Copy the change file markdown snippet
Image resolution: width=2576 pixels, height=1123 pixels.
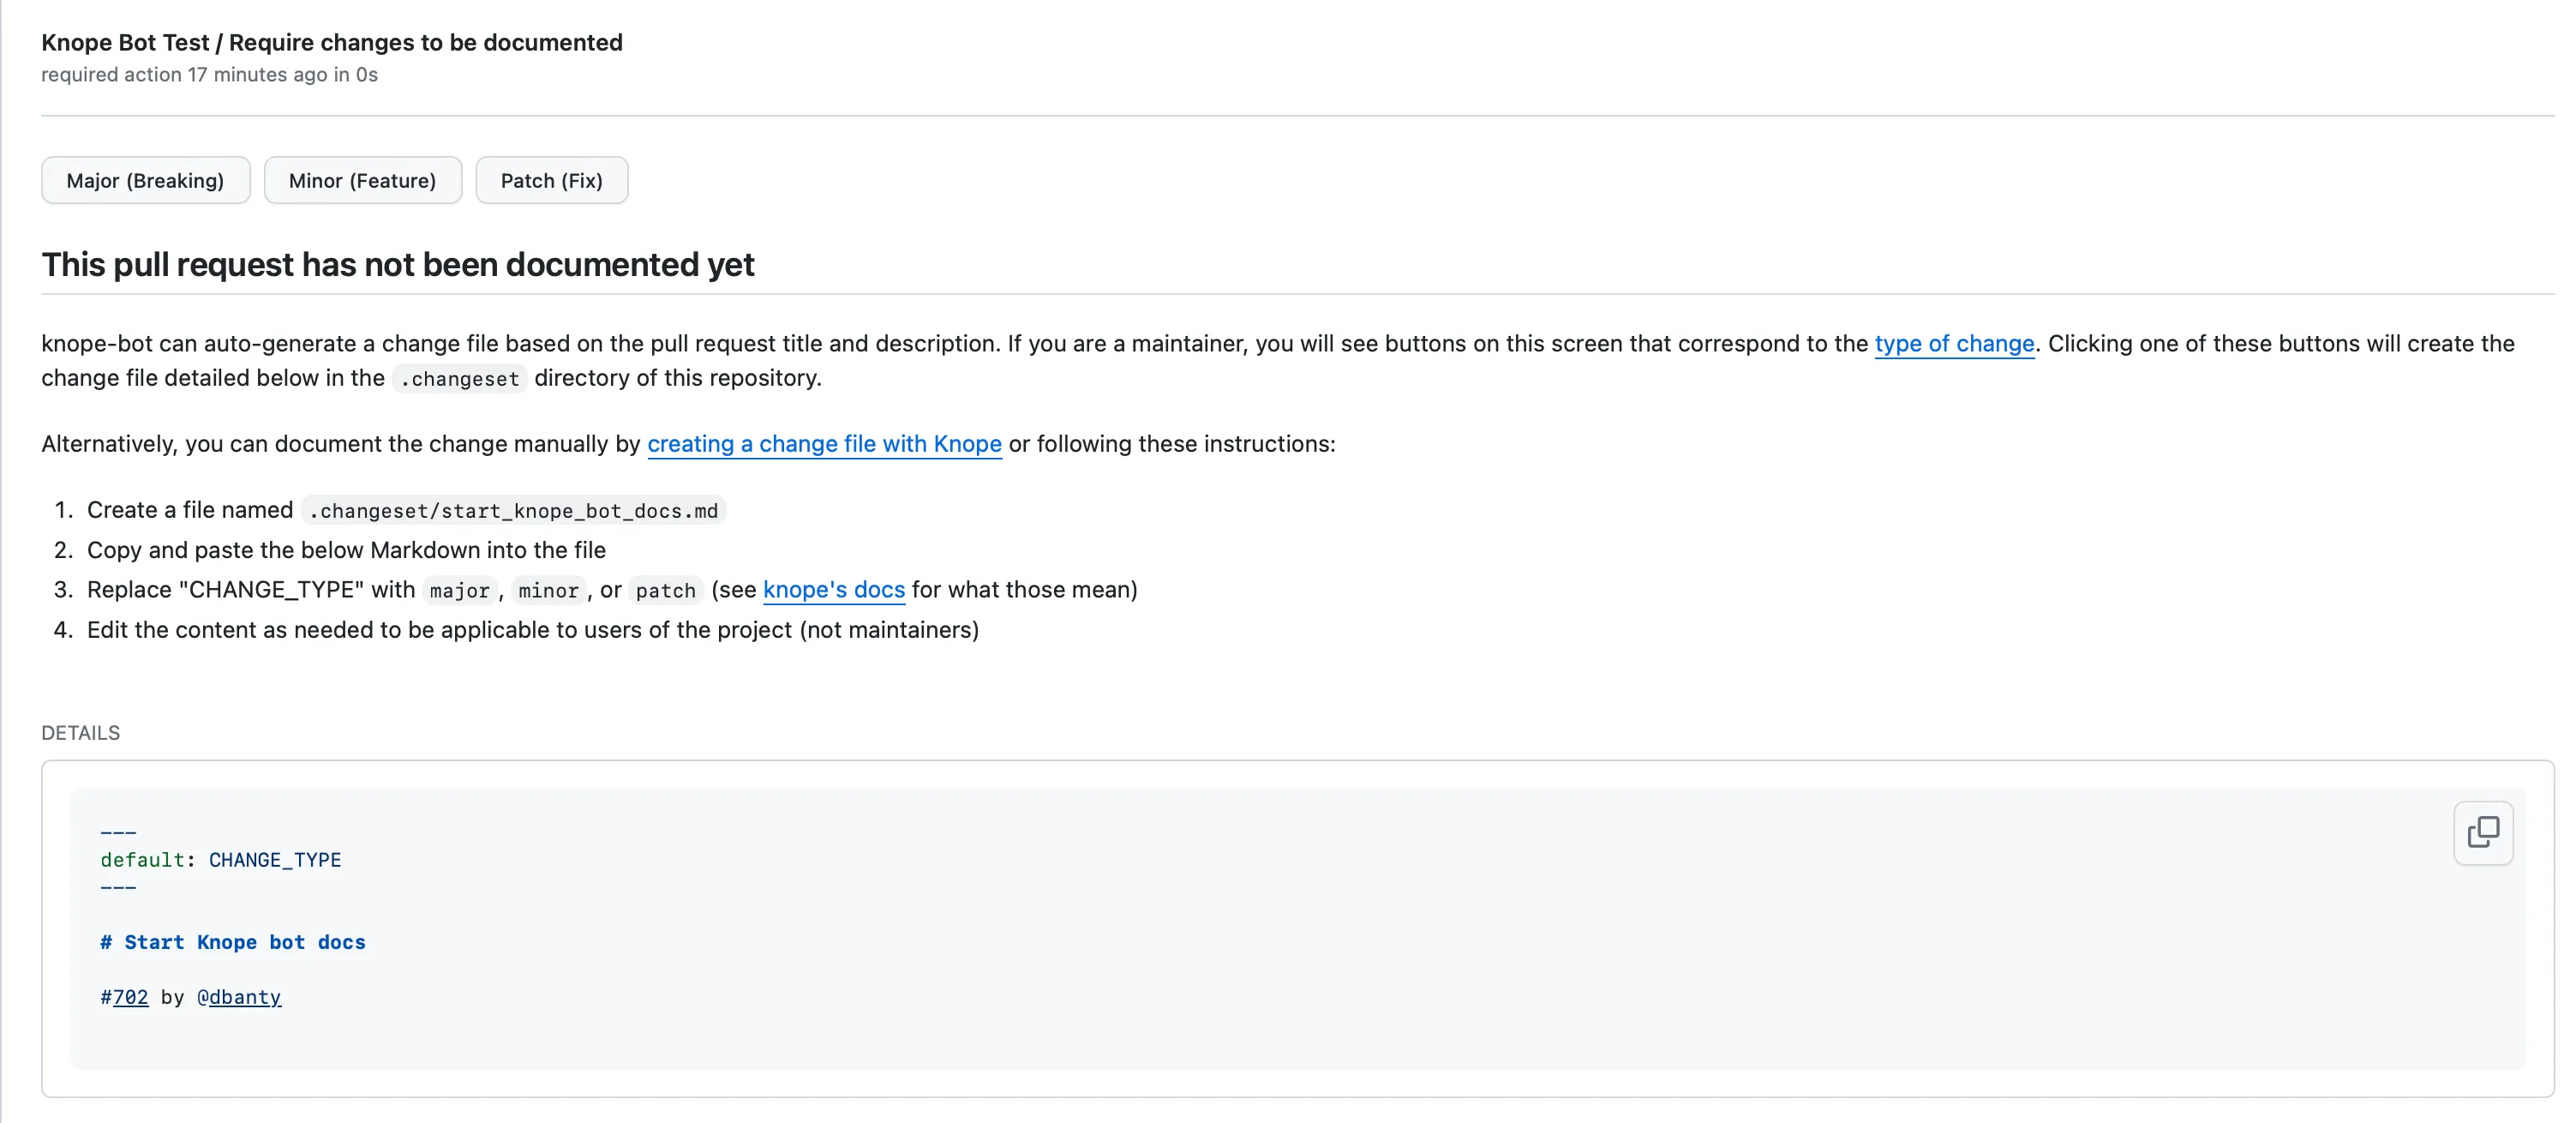coord(2484,833)
